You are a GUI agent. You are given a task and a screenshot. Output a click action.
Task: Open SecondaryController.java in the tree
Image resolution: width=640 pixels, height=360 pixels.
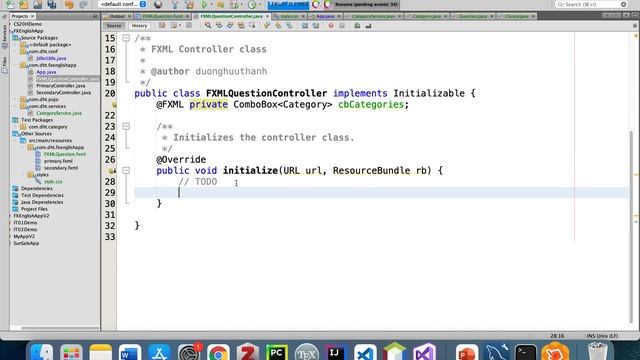click(x=63, y=93)
